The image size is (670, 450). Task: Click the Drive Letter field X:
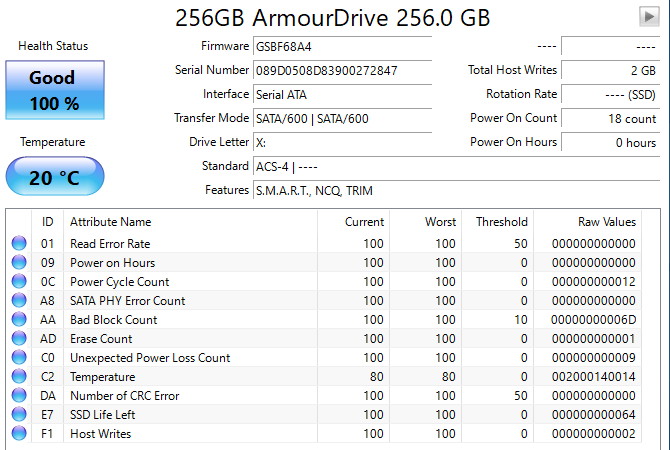click(x=342, y=142)
